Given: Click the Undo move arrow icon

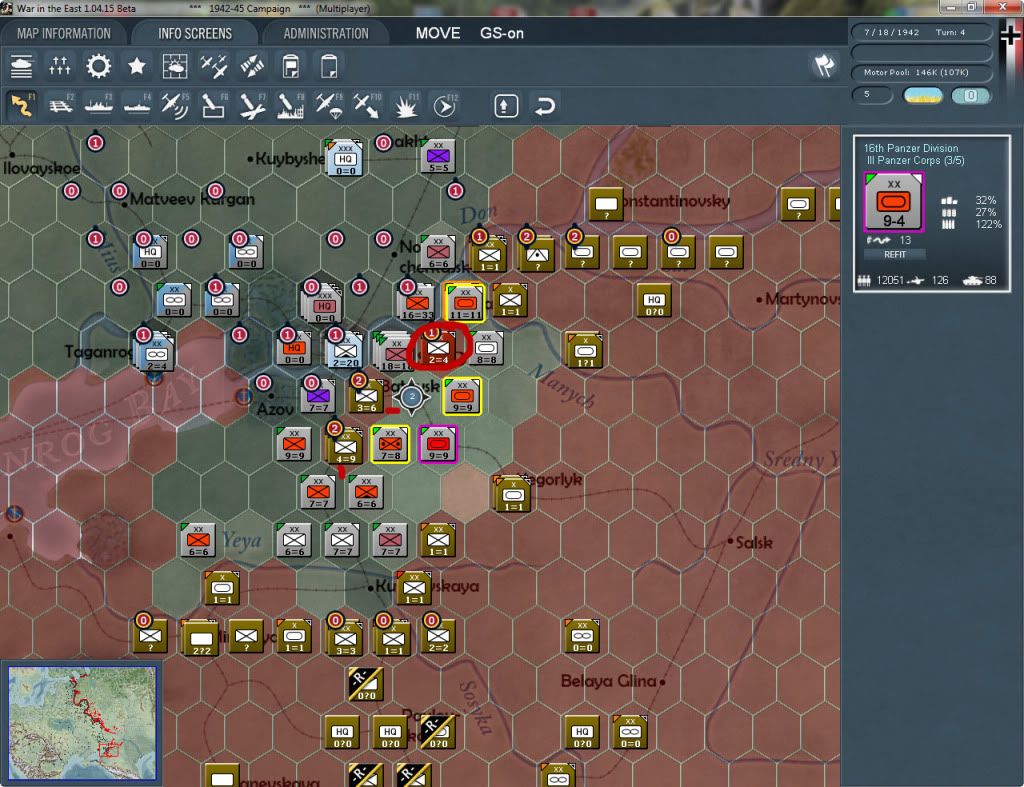Looking at the screenshot, I should point(545,105).
